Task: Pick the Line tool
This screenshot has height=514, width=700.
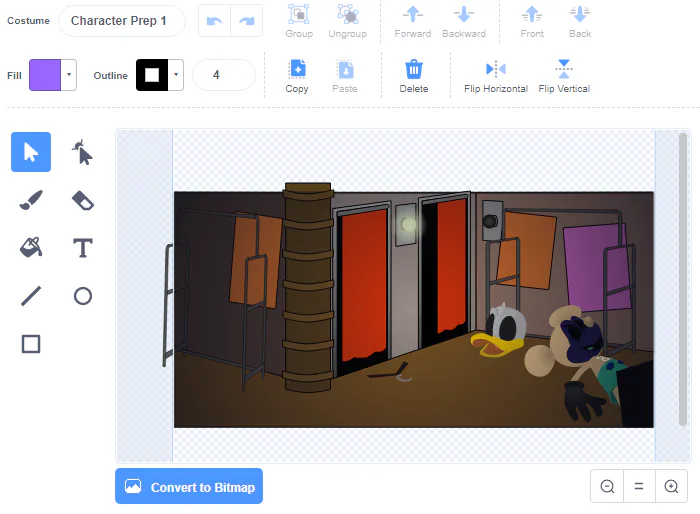Action: 31,296
